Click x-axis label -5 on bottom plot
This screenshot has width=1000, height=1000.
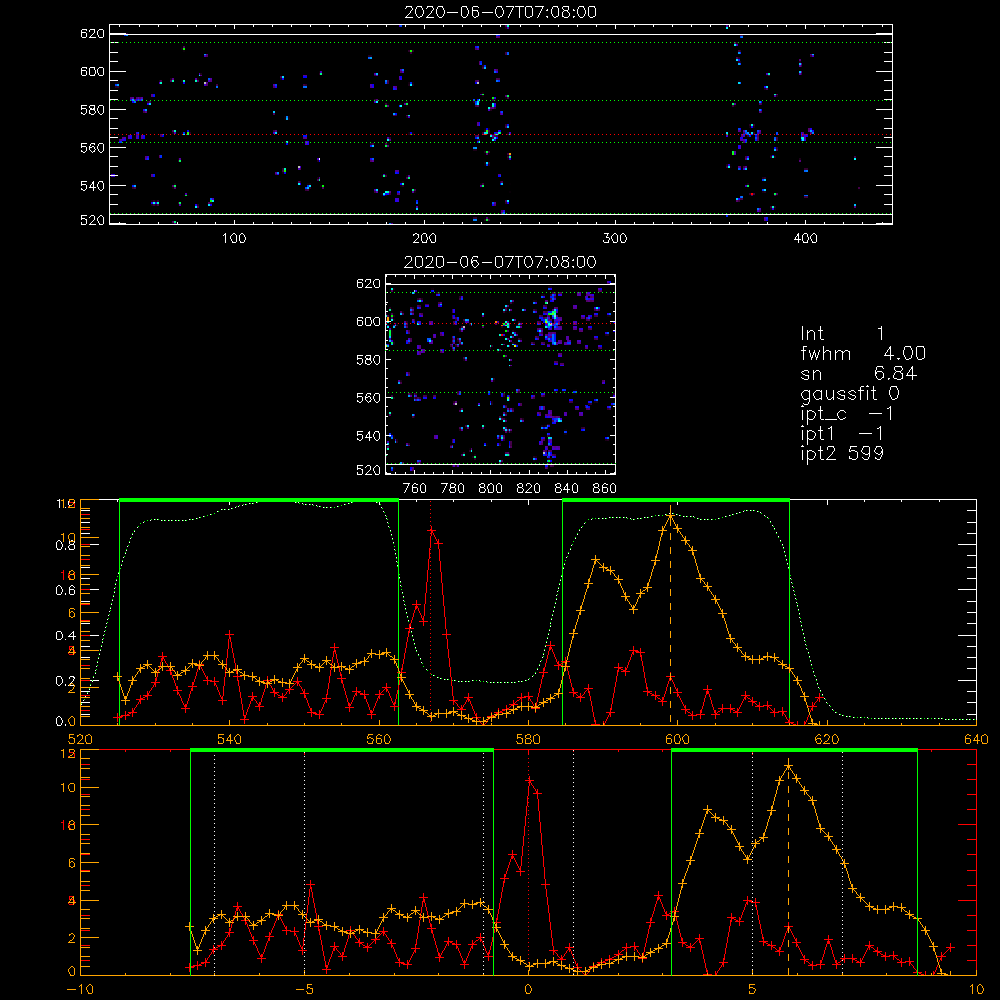tap(304, 989)
